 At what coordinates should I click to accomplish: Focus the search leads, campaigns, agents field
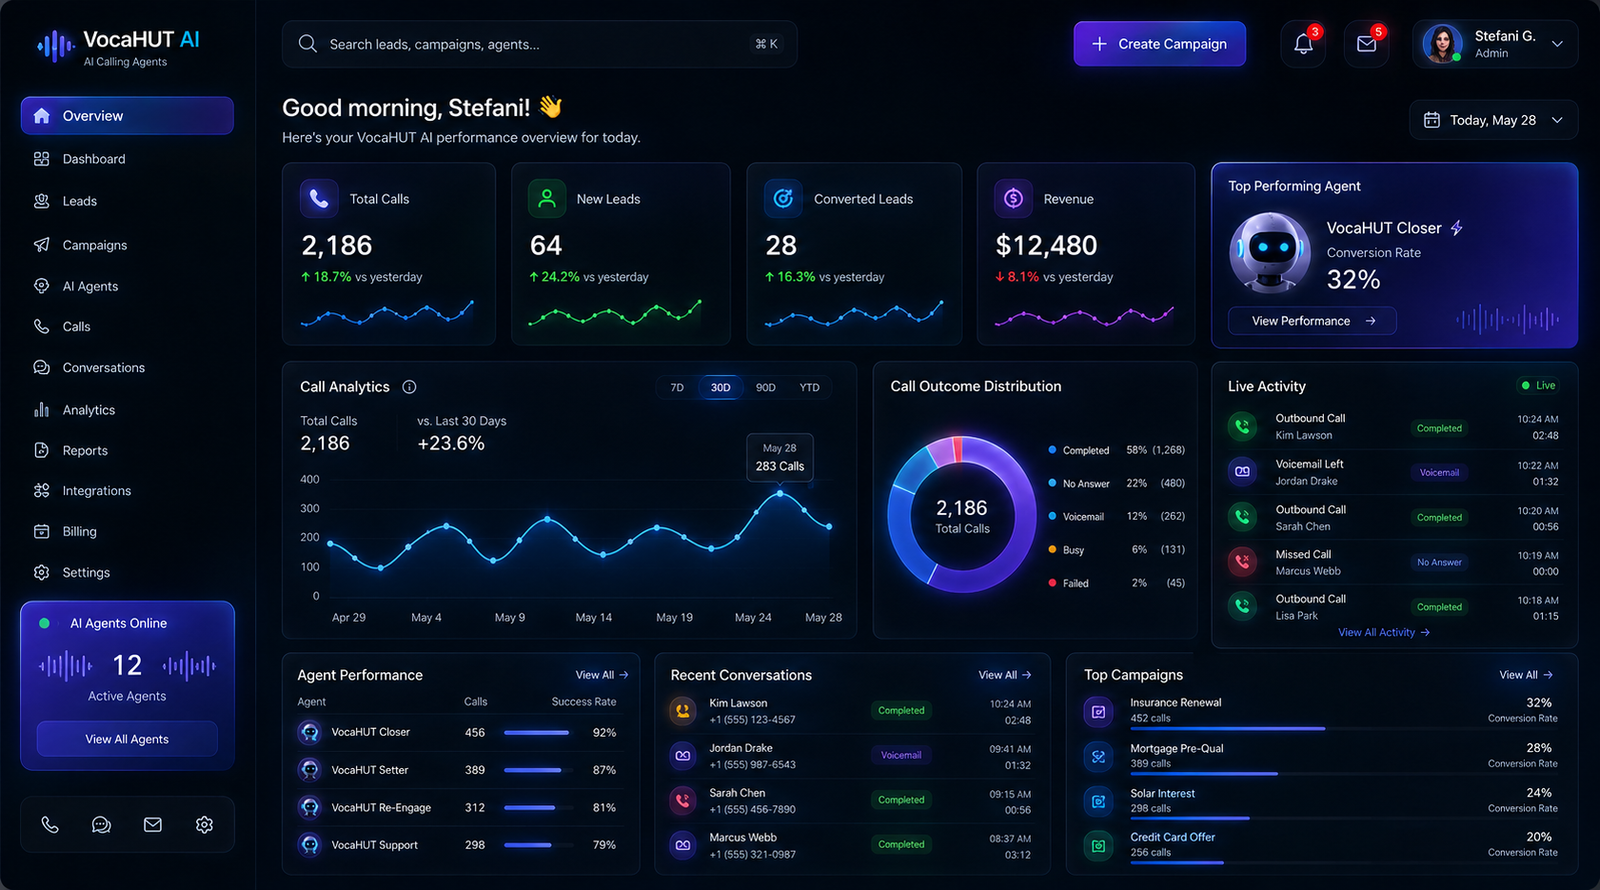[x=540, y=44]
